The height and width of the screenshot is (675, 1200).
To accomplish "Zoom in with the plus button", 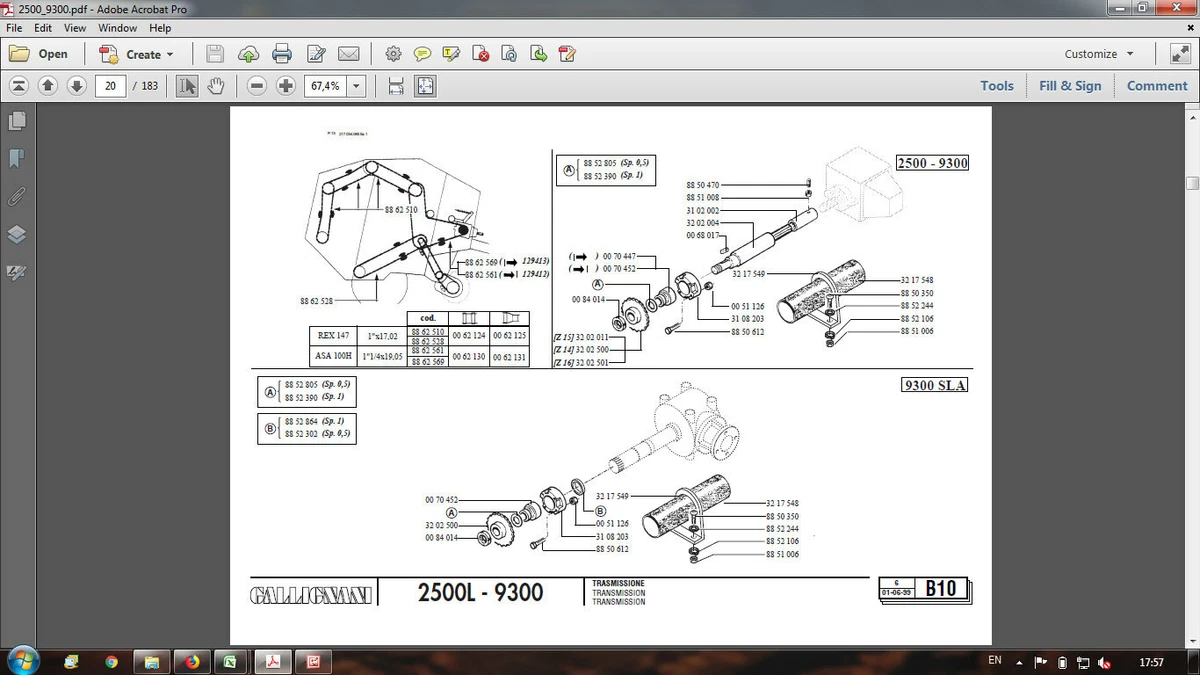I will (x=286, y=86).
